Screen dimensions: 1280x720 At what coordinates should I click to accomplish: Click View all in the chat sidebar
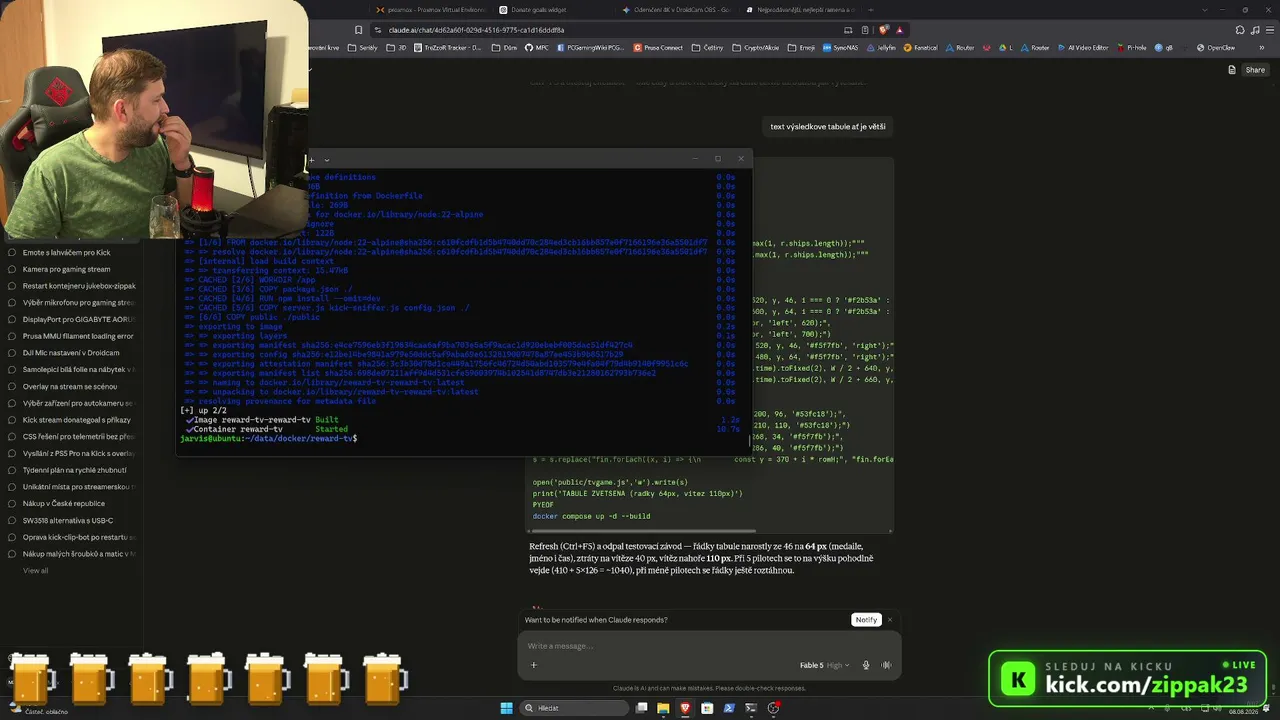pyautogui.click(x=36, y=571)
